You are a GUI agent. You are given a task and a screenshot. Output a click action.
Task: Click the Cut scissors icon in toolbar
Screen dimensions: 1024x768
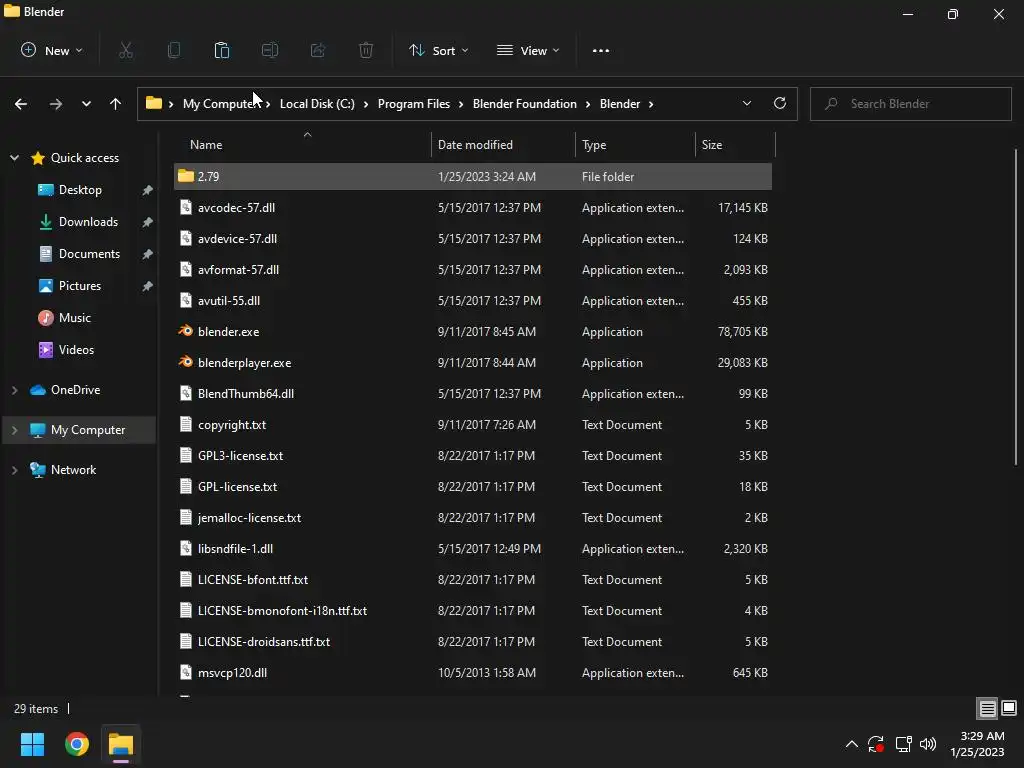tap(126, 50)
